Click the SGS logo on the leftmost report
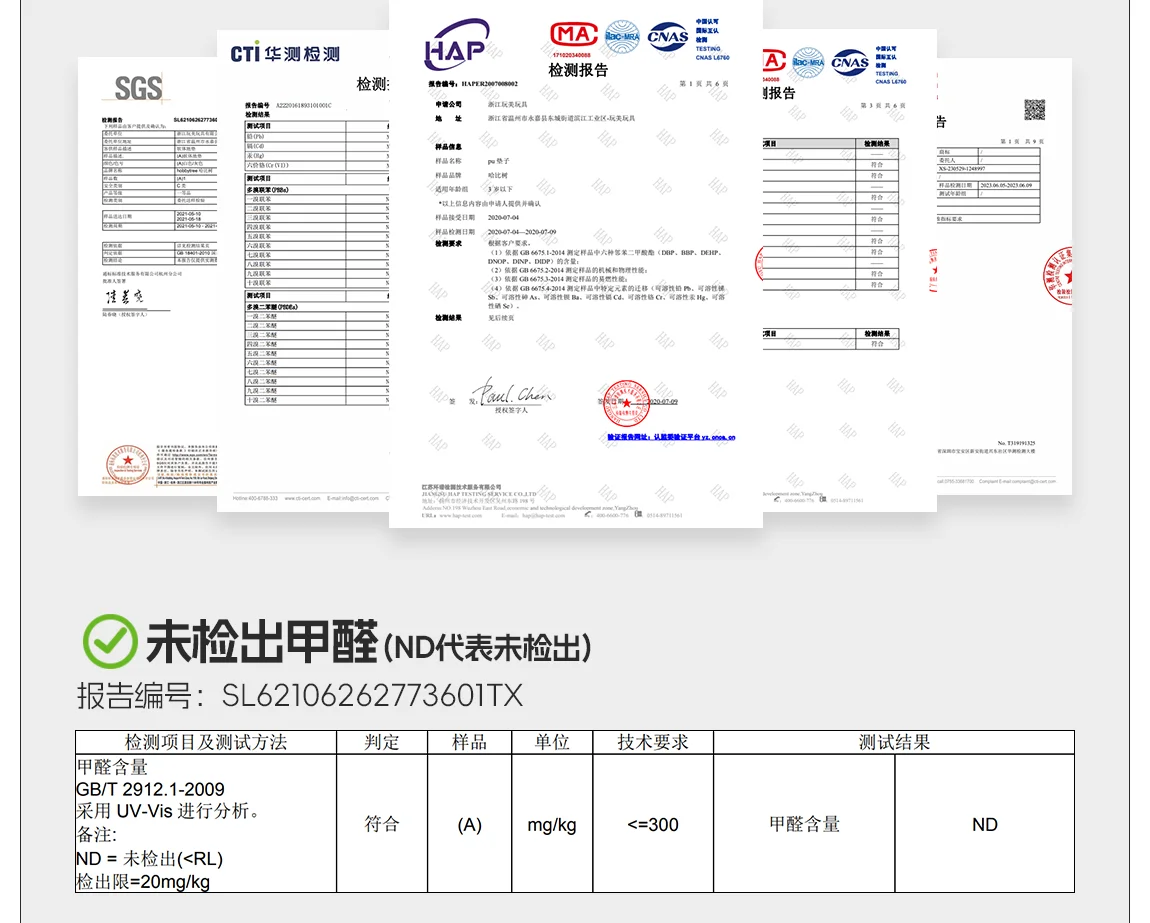Screen dimensions: 1150x923 point(139,89)
